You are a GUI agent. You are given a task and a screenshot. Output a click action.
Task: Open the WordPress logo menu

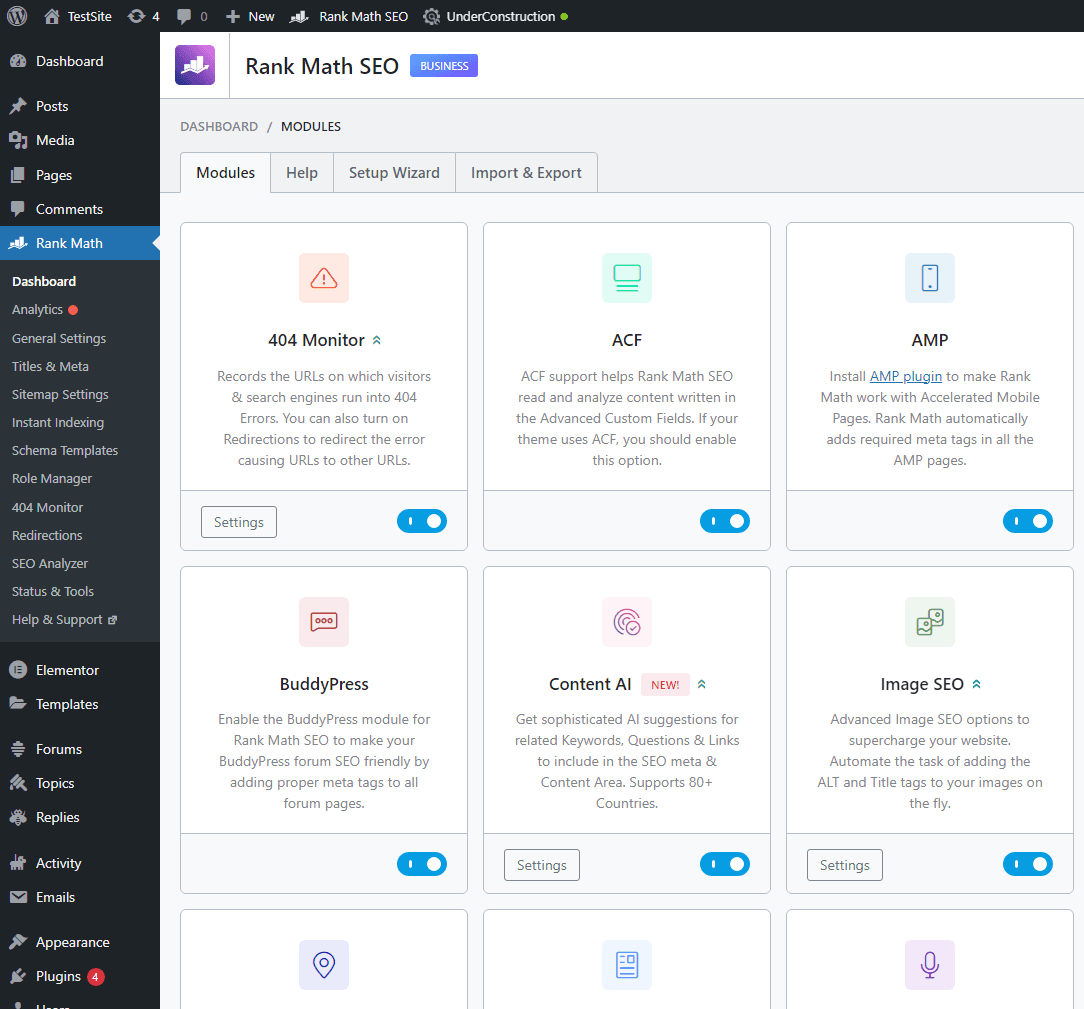(17, 16)
